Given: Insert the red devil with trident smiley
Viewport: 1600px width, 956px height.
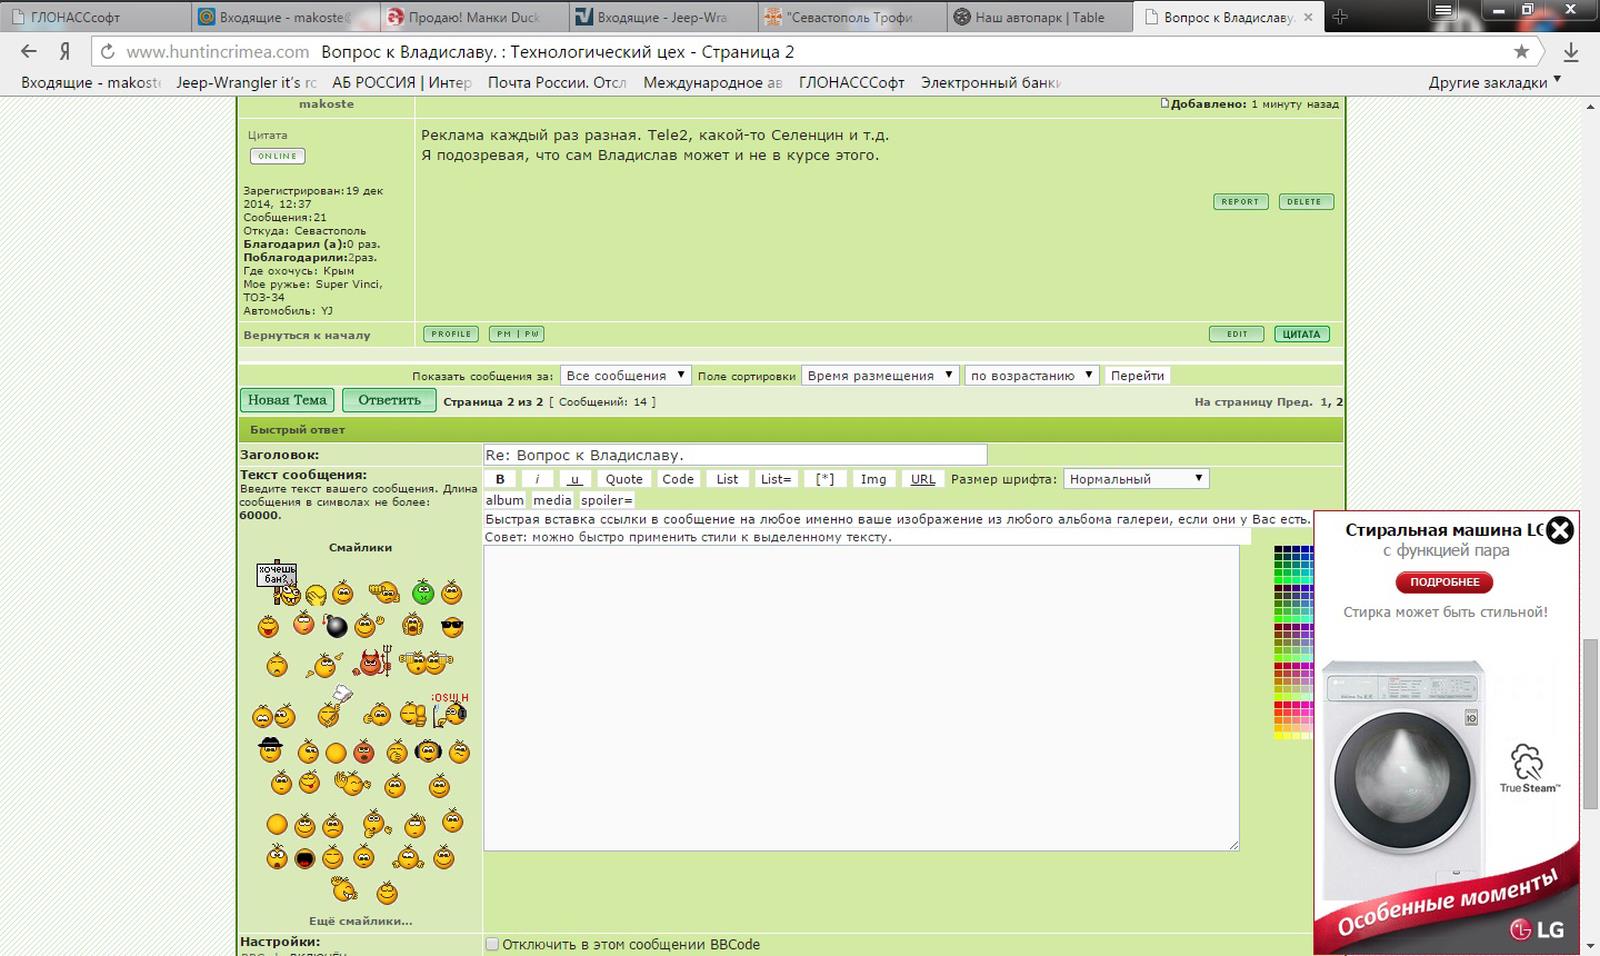Looking at the screenshot, I should [x=373, y=662].
